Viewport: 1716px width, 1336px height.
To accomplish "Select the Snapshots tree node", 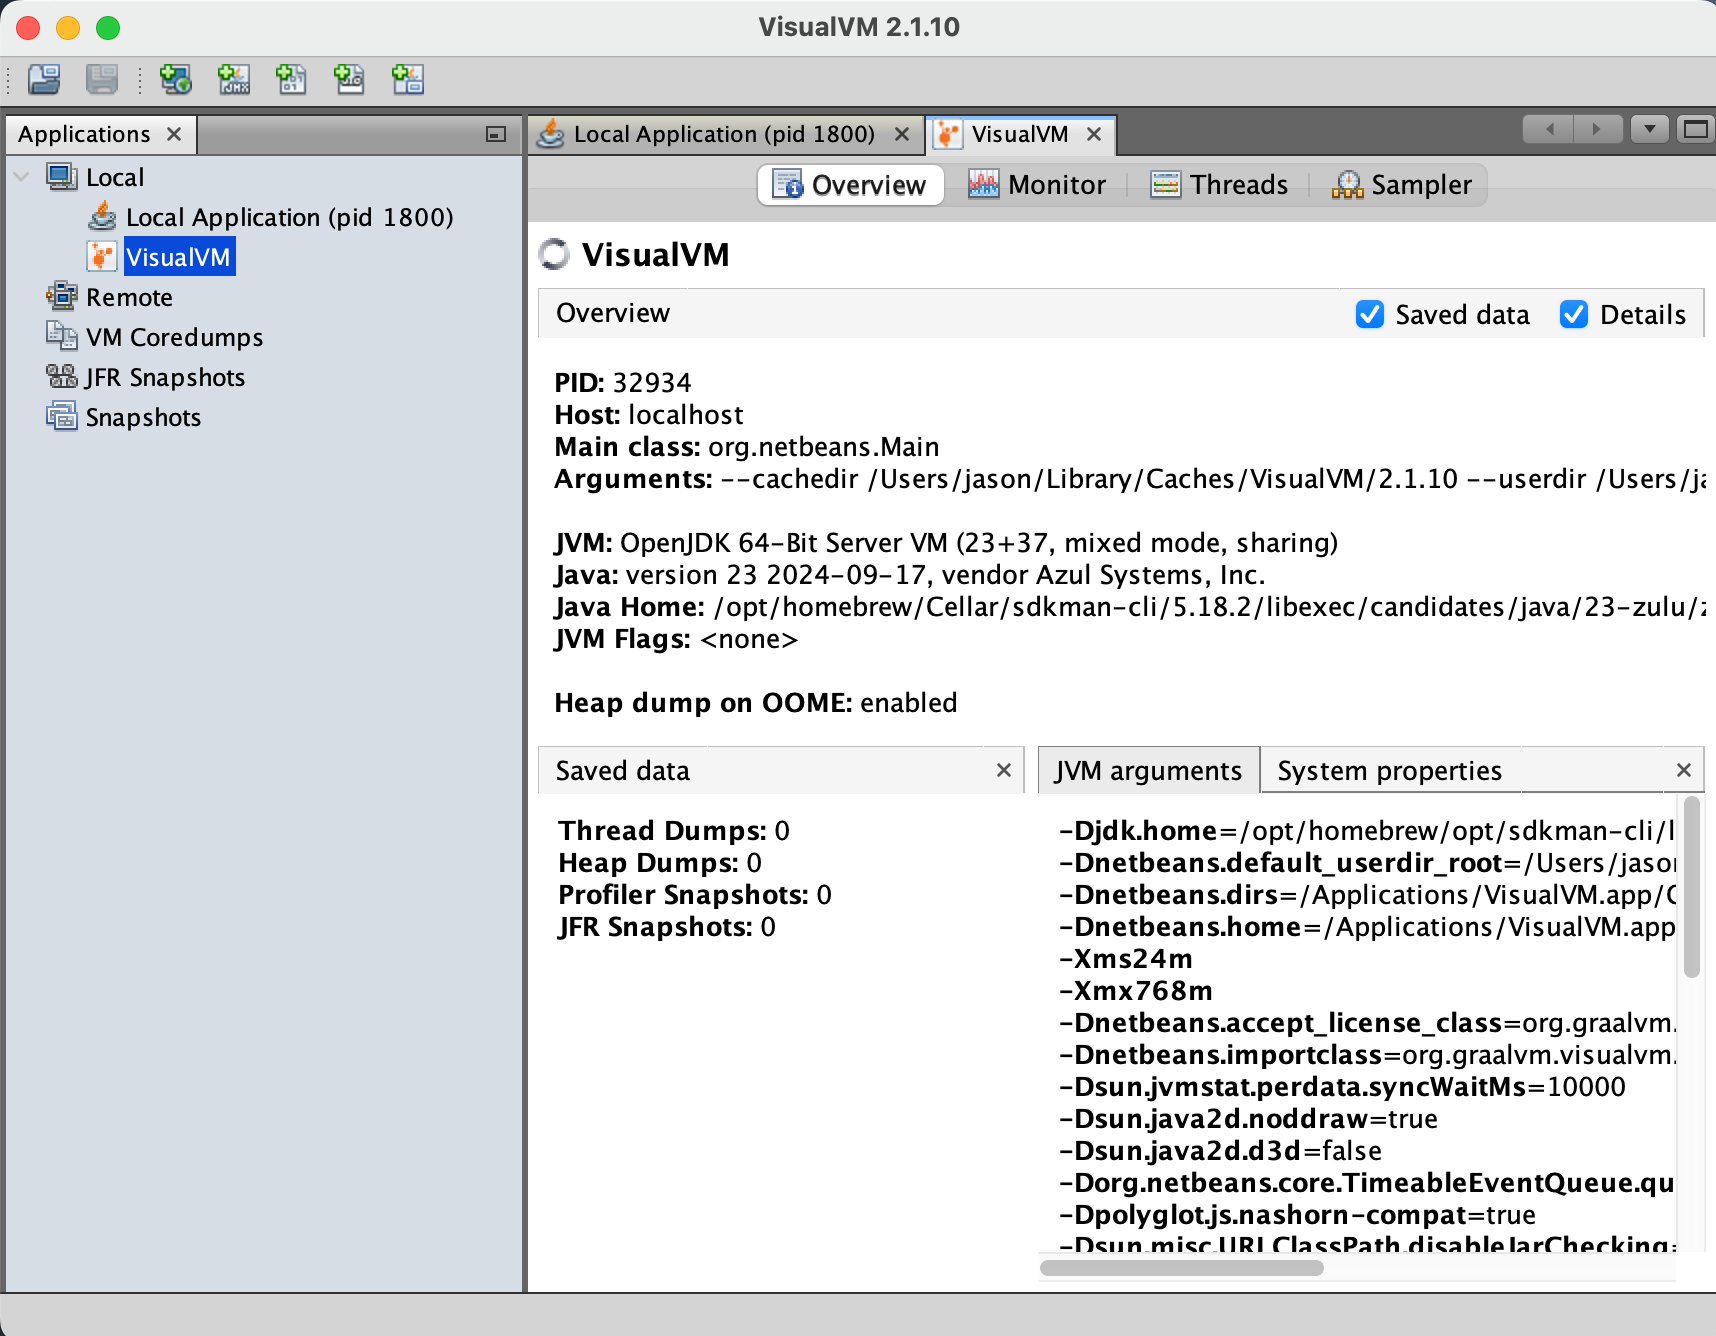I will [x=143, y=417].
